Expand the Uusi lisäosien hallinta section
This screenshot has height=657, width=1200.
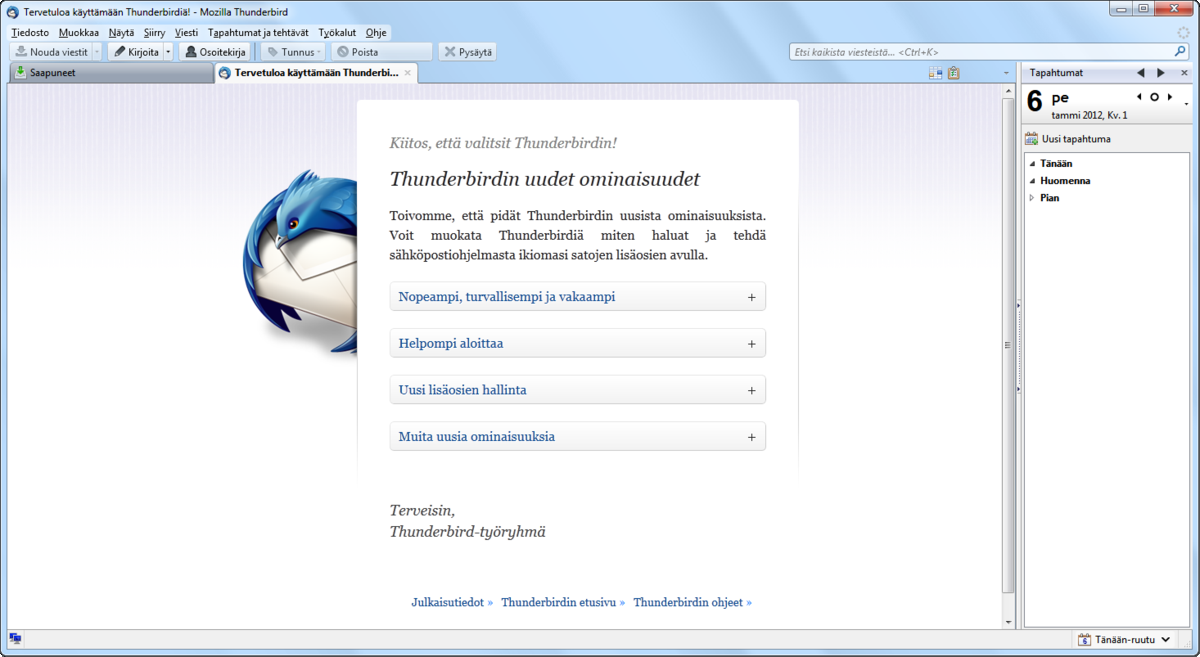click(x=578, y=390)
